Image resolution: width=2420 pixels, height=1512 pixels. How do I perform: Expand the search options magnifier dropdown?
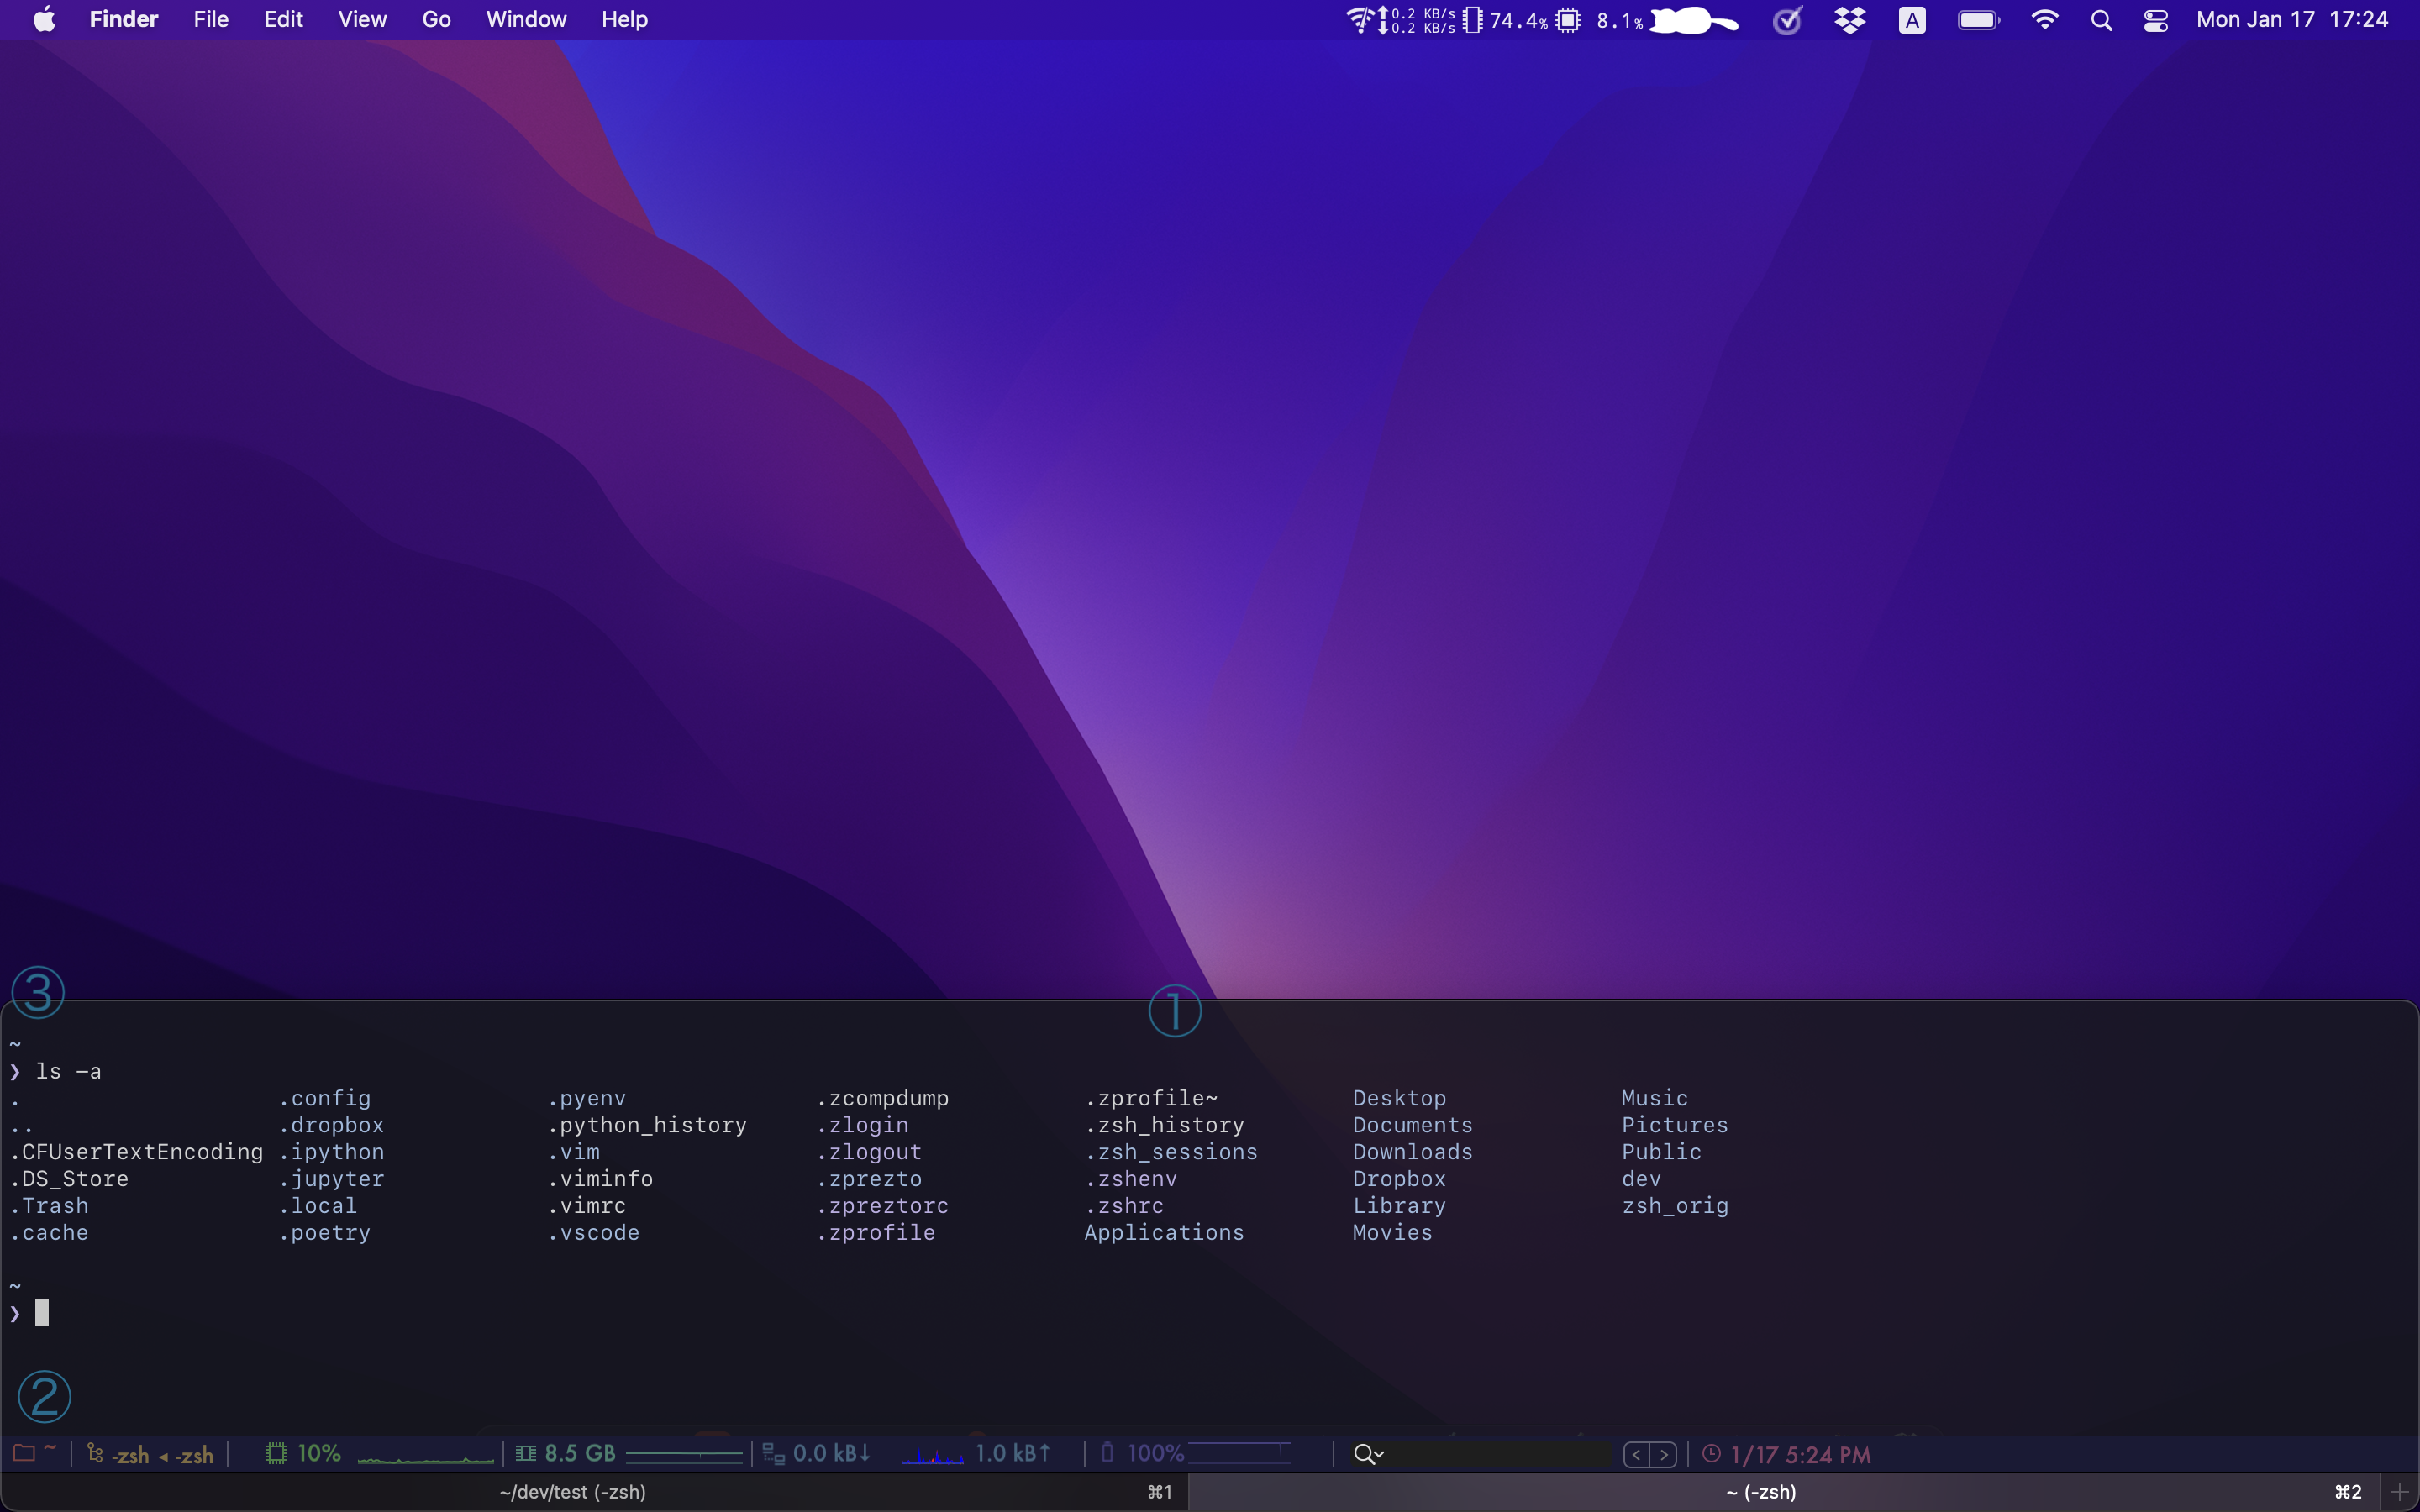click(1368, 1454)
